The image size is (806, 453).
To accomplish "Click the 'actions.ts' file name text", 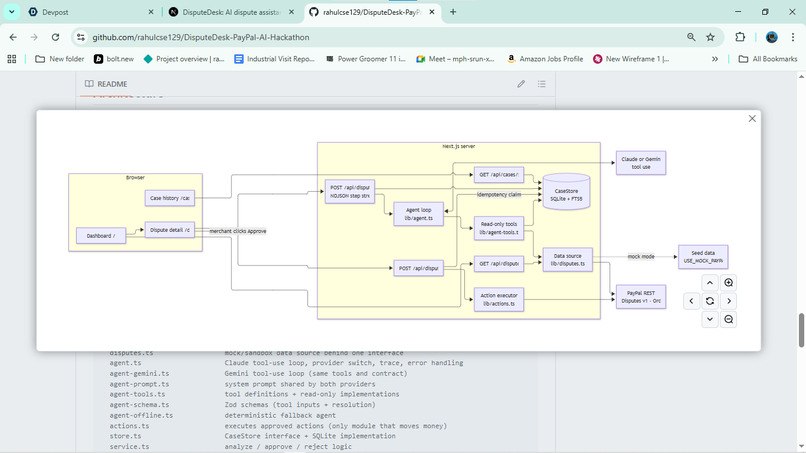I will [129, 426].
